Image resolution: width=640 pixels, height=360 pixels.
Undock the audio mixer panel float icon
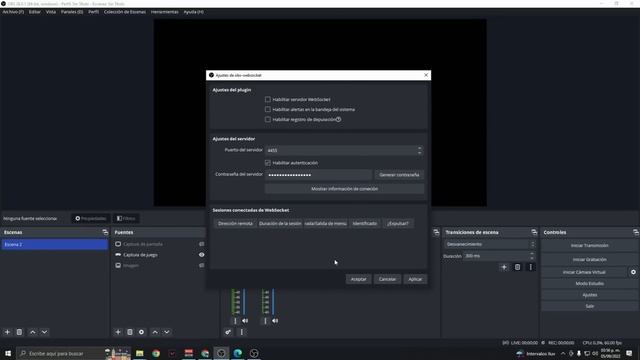(436, 232)
